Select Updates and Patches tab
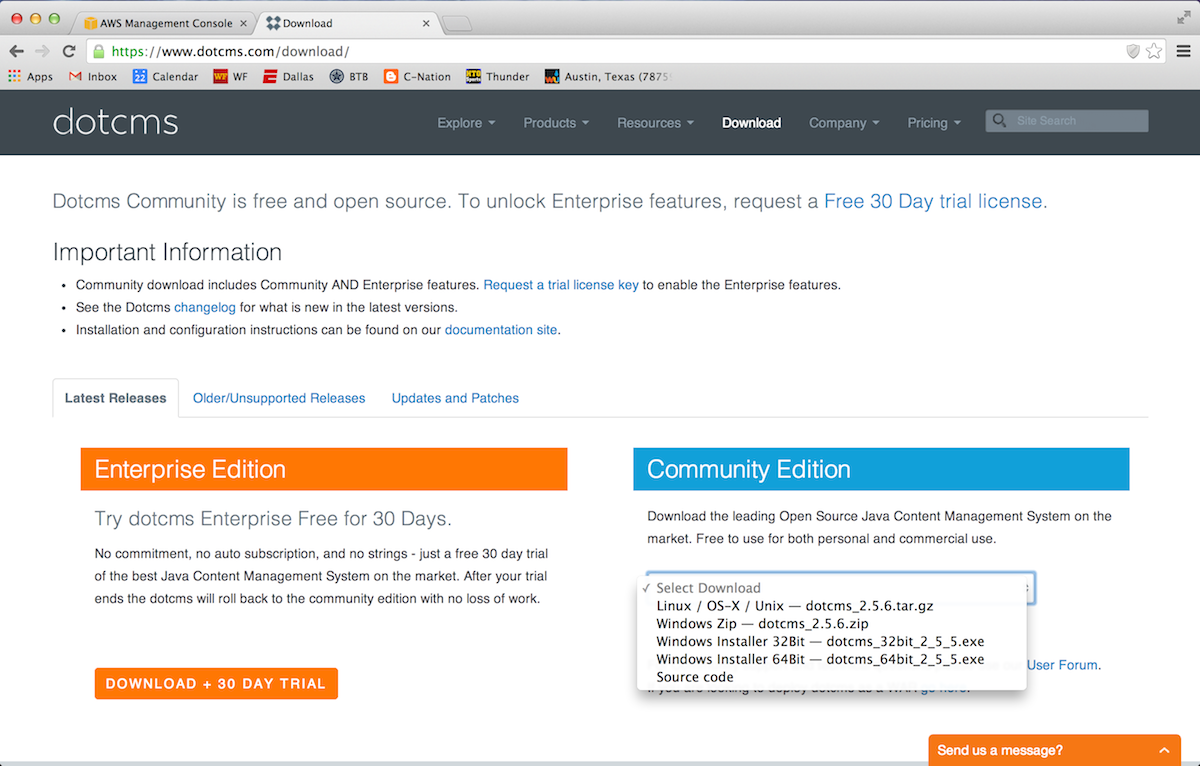1200x766 pixels. [455, 398]
